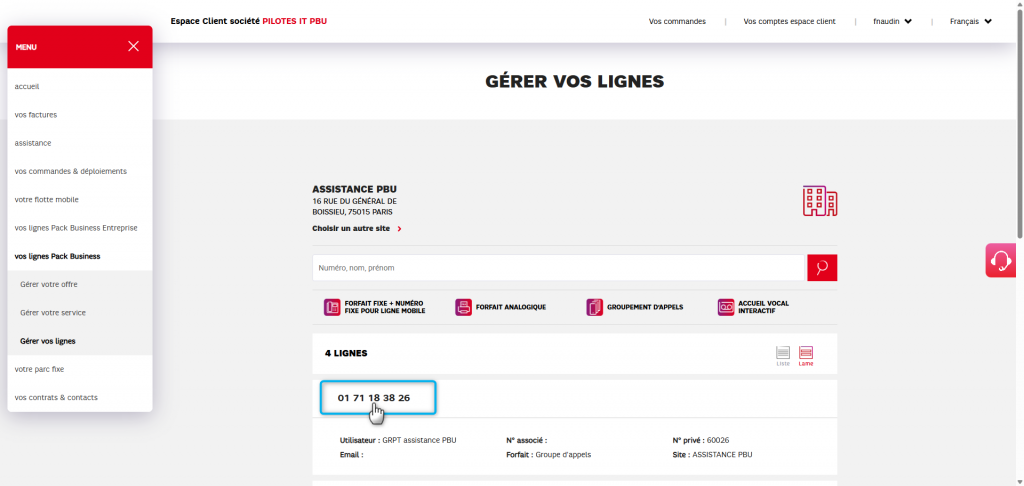The width and height of the screenshot is (1024, 486).
Task: Open Vos commandes in top bar
Action: (x=677, y=22)
